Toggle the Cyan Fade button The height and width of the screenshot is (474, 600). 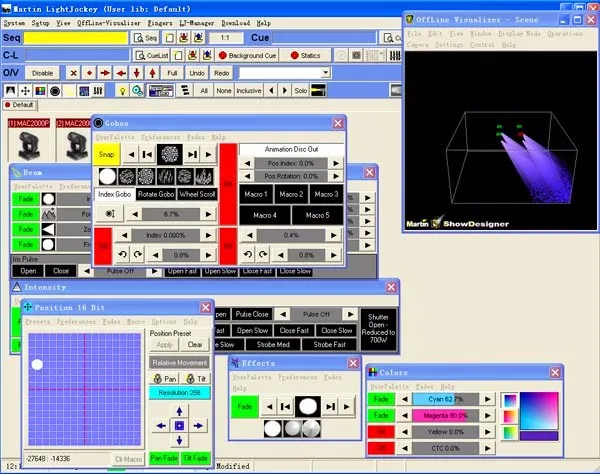(x=381, y=399)
